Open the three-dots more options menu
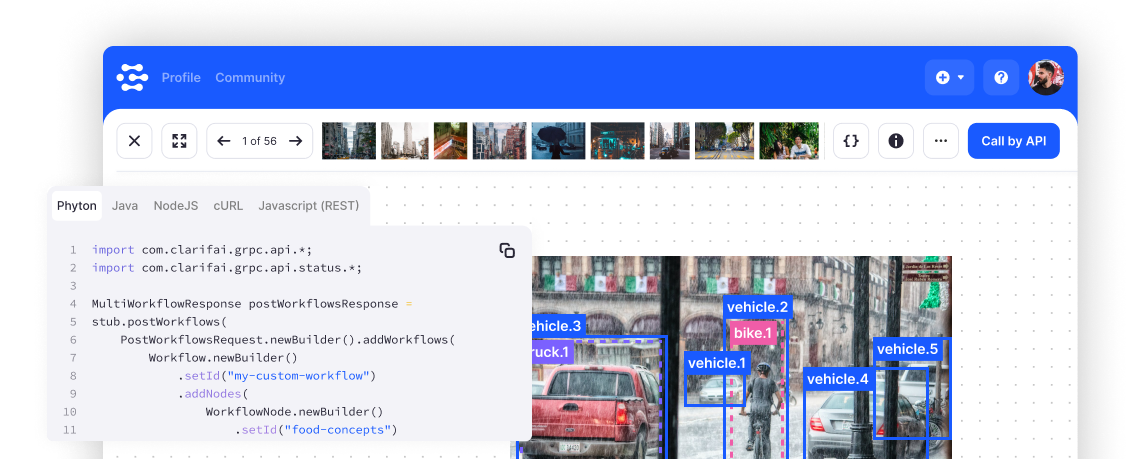 (940, 141)
